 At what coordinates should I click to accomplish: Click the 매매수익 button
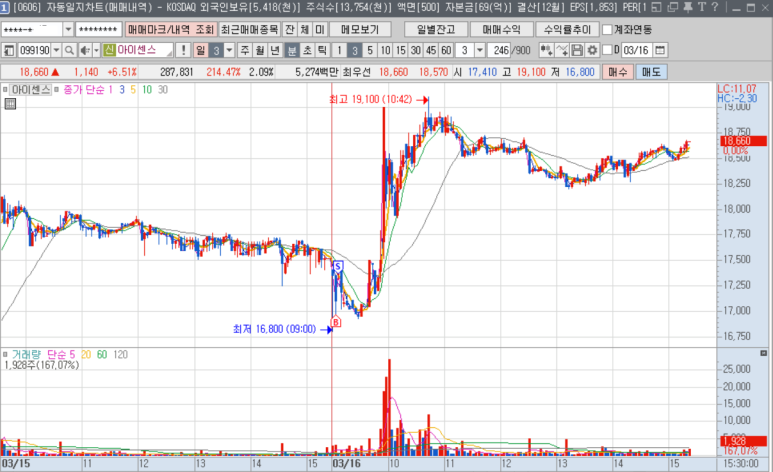click(501, 30)
